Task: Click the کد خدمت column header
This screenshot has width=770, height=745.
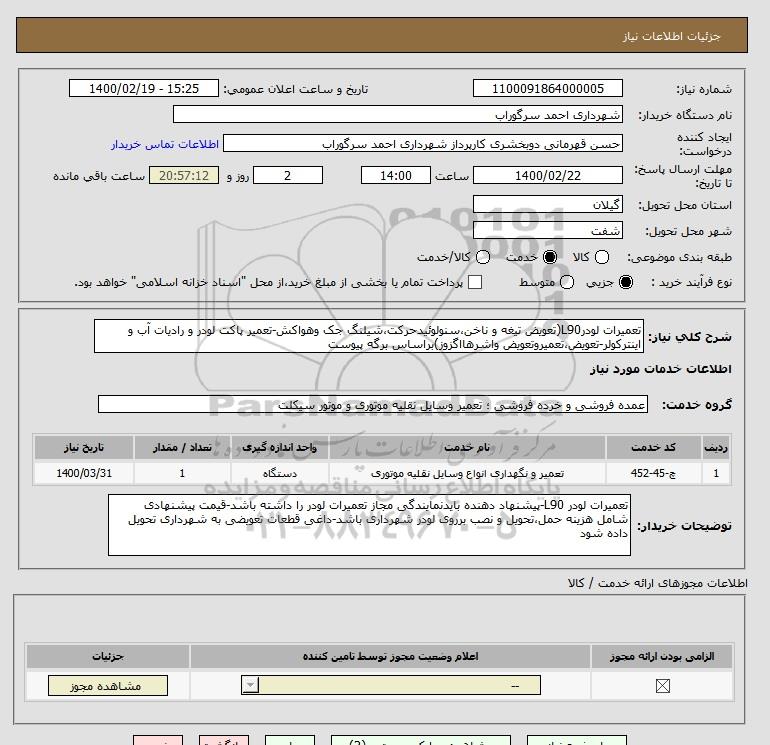Action: pos(653,447)
